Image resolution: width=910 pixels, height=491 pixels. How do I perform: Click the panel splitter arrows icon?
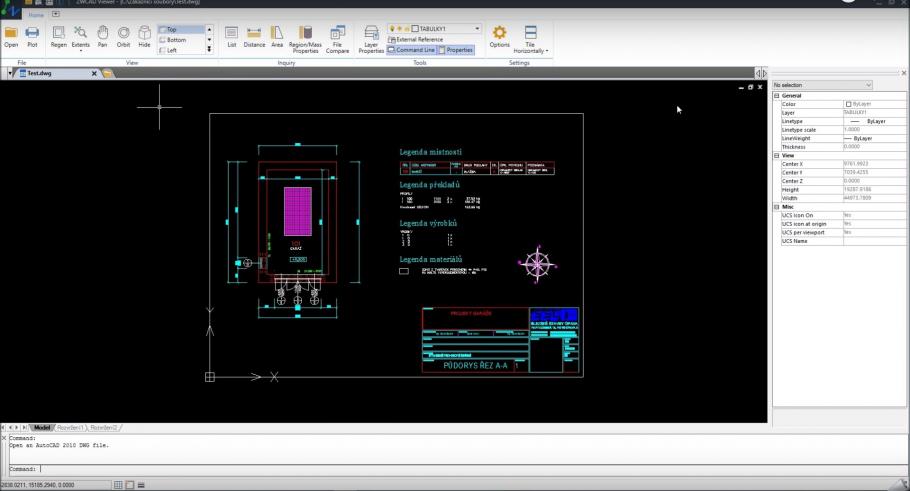coord(761,73)
